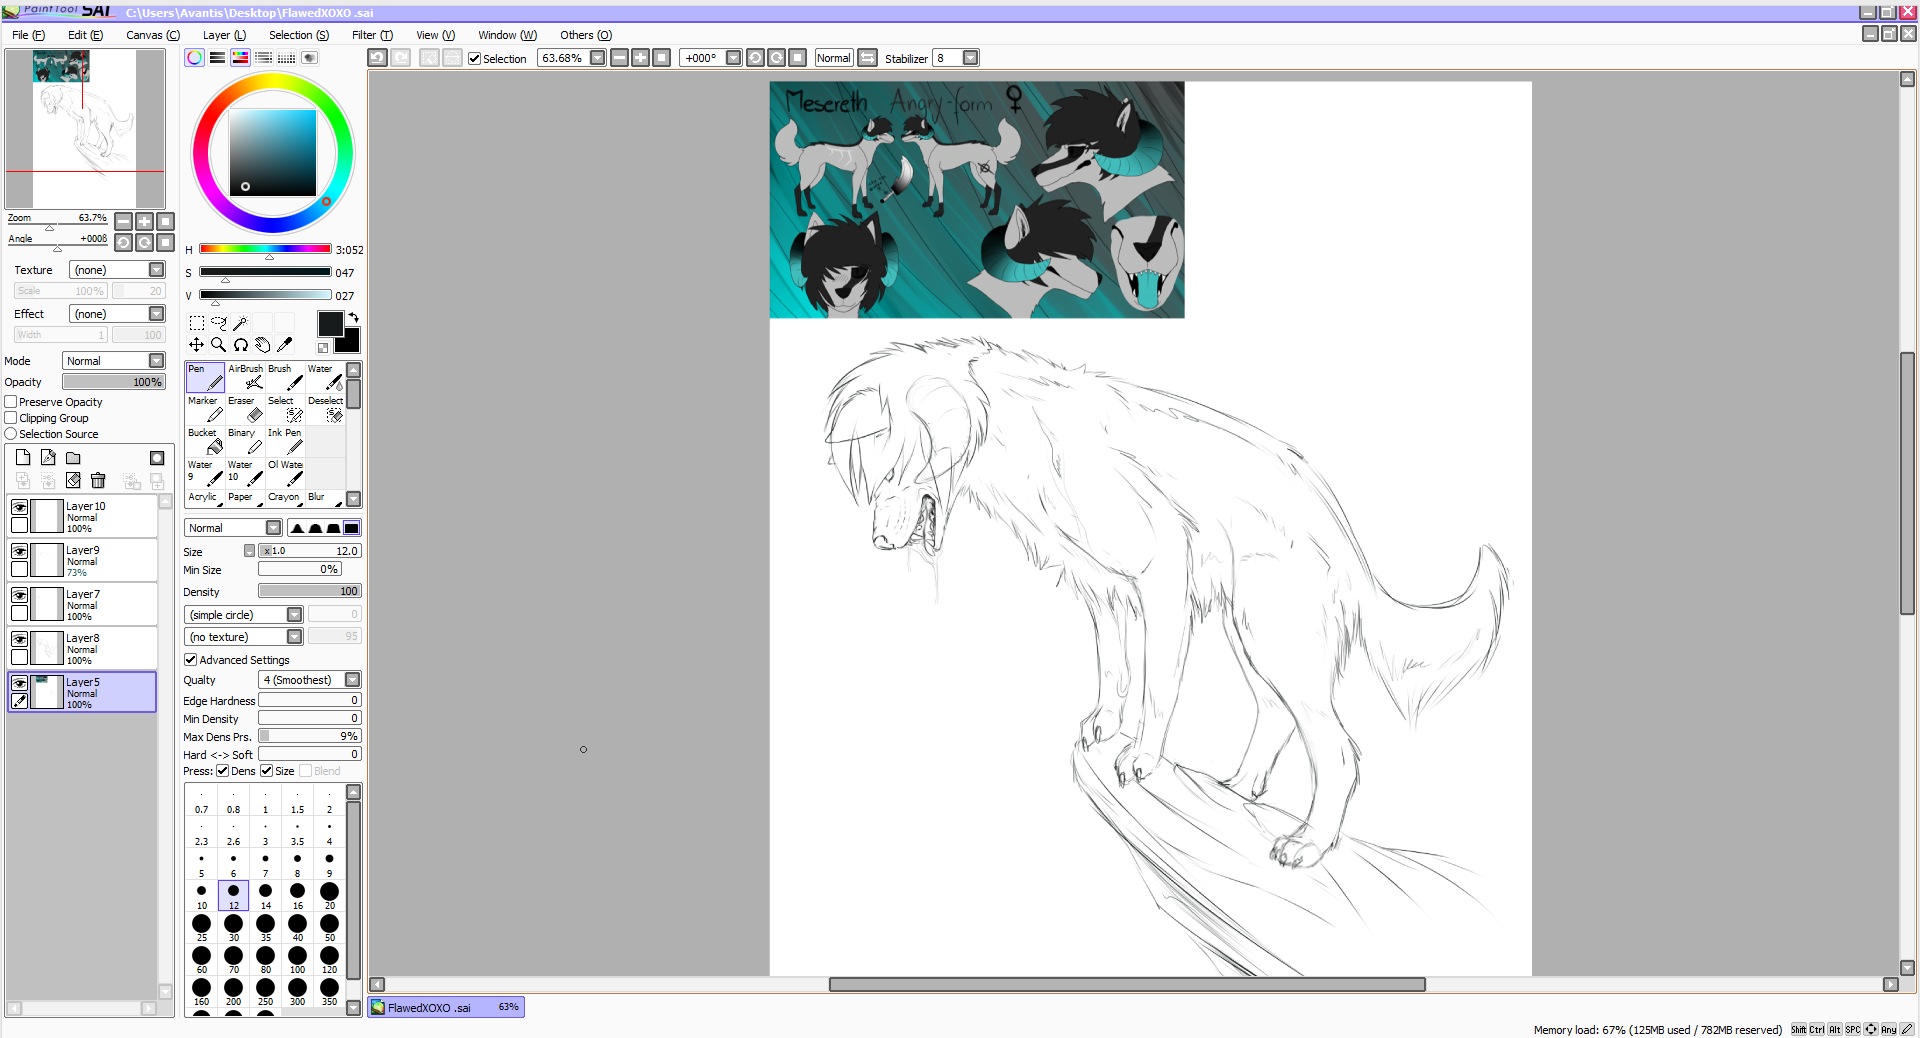Click the Hue slider bar

(265, 249)
